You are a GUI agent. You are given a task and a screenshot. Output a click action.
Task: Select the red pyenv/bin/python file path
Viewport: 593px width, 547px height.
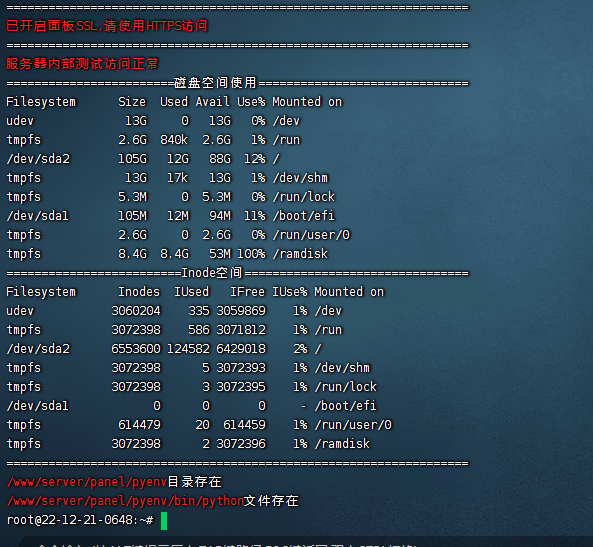[125, 501]
